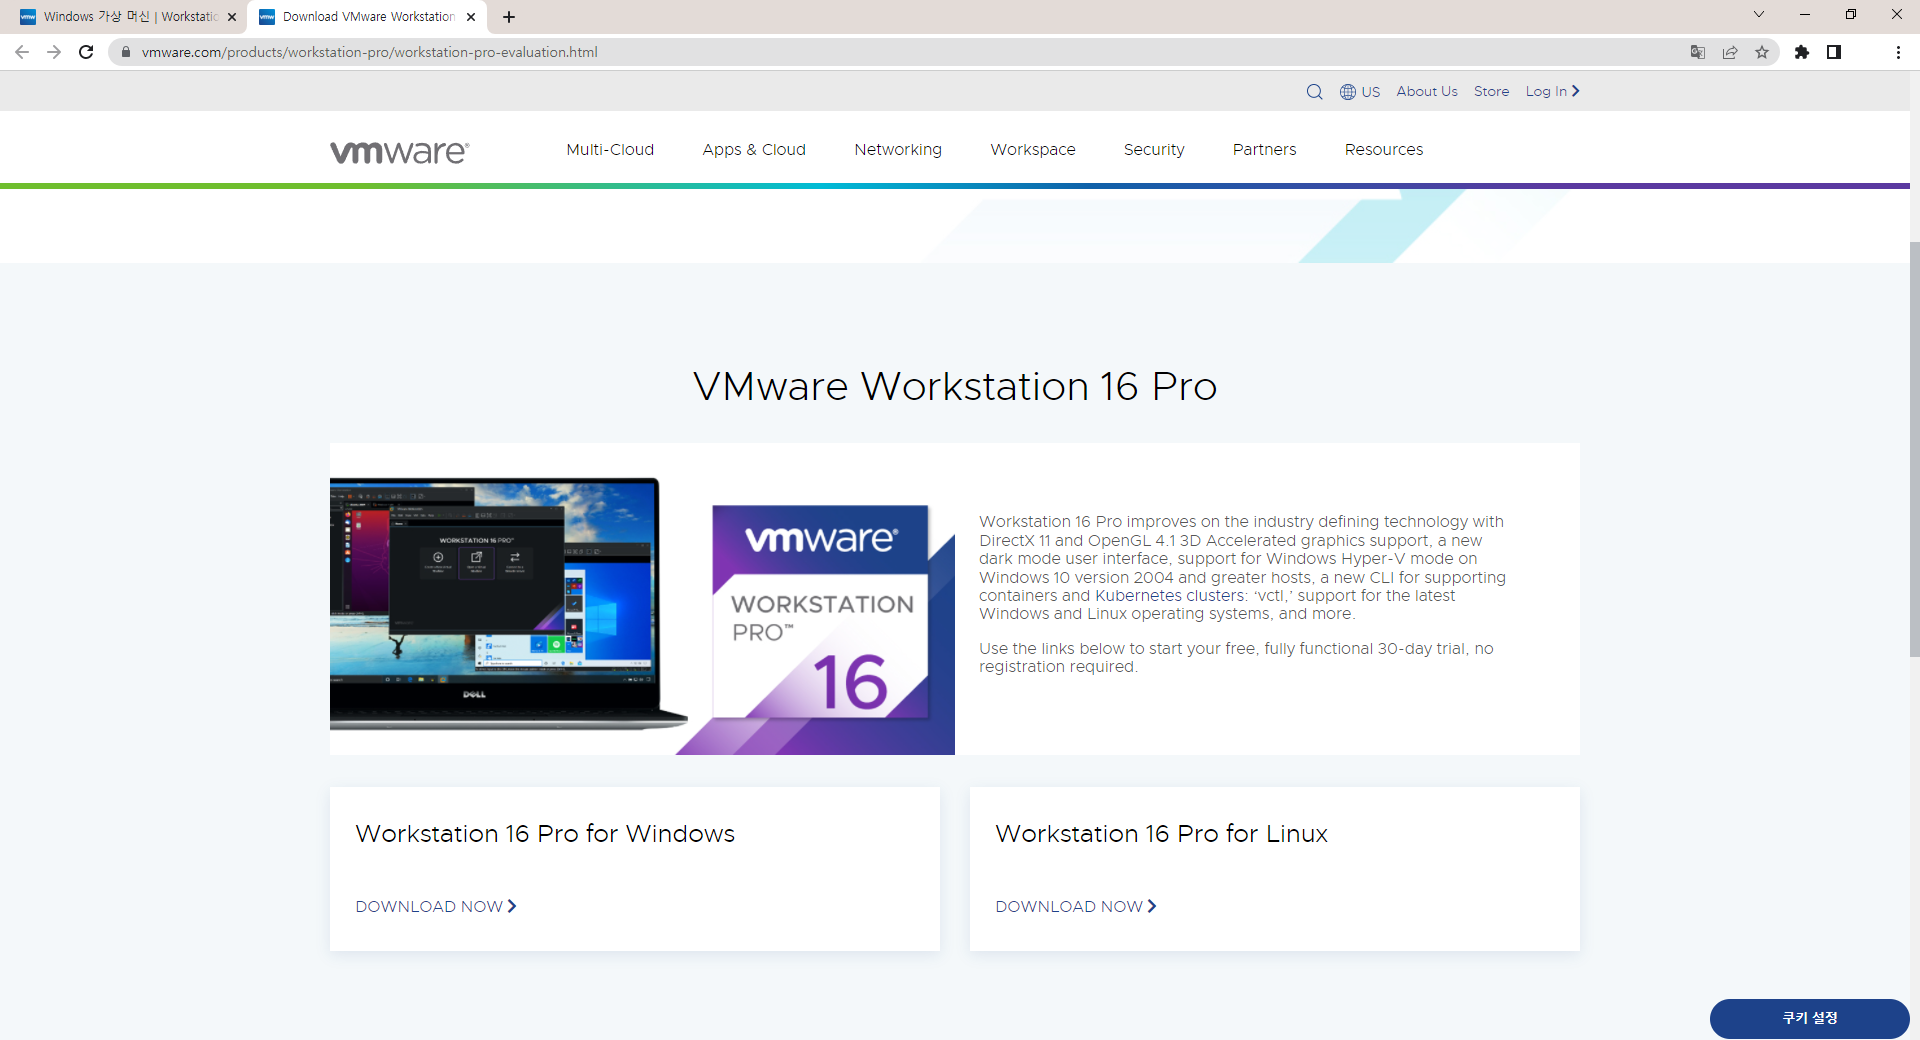
Task: Bookmark this page with star icon
Action: click(1762, 52)
